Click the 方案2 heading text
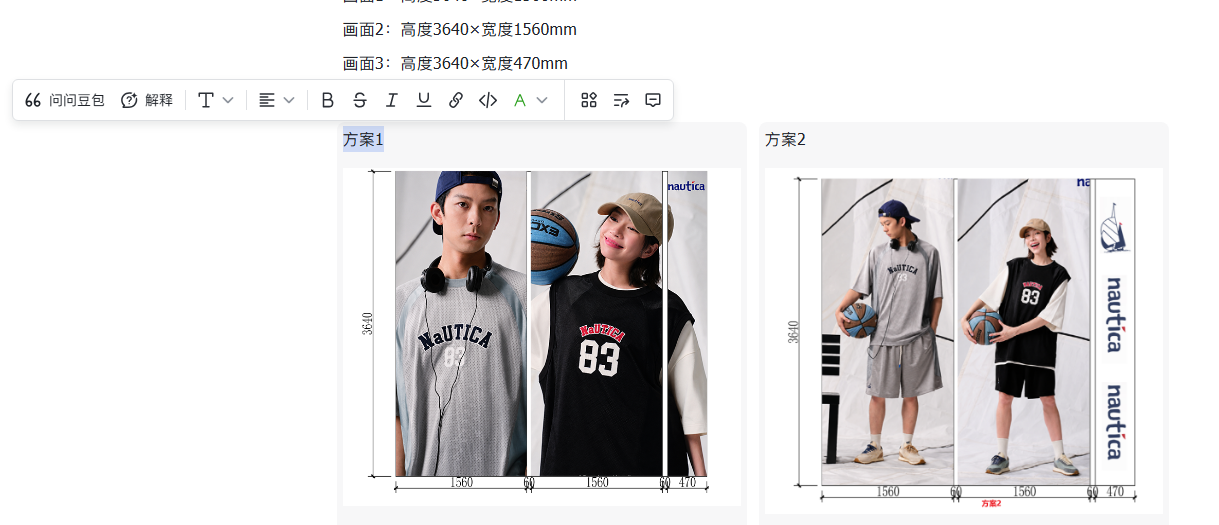Image resolution: width=1219 pixels, height=525 pixels. 785,139
